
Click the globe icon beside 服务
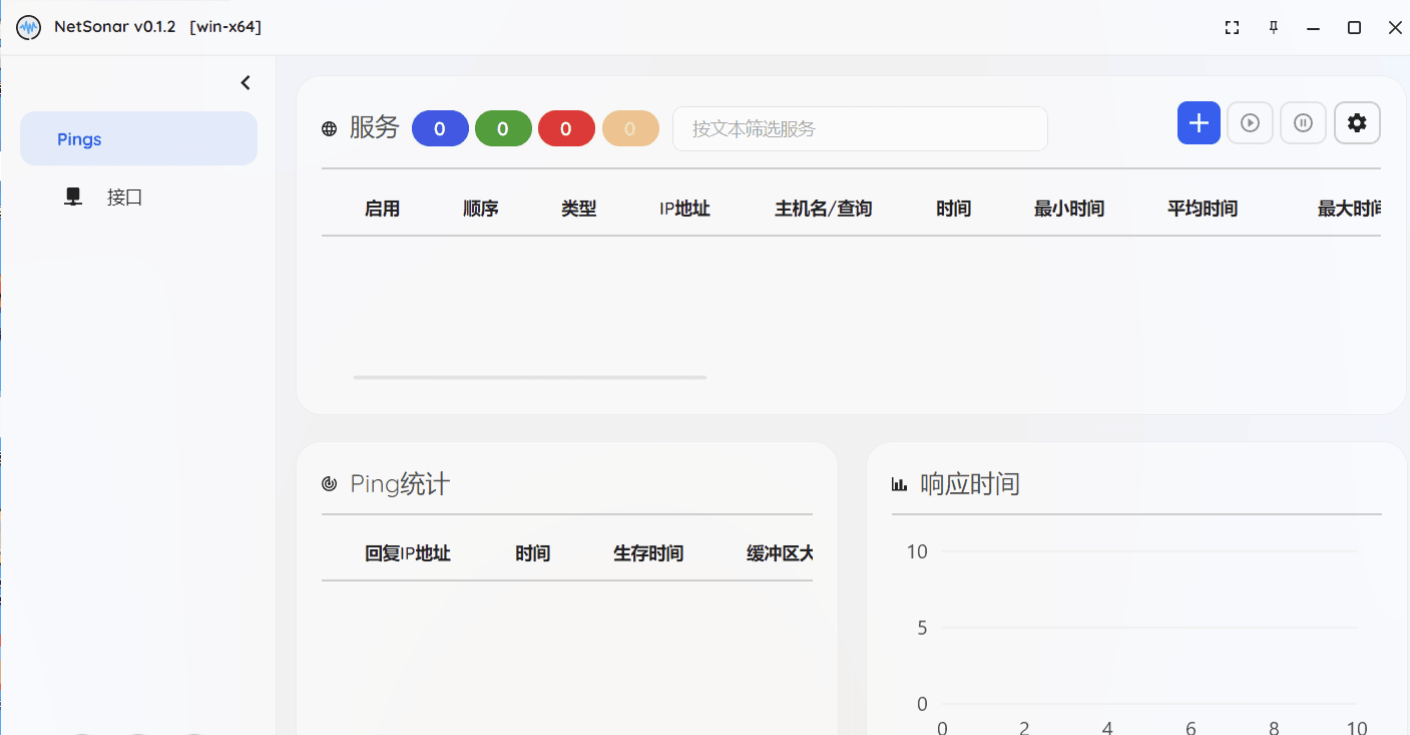[329, 128]
